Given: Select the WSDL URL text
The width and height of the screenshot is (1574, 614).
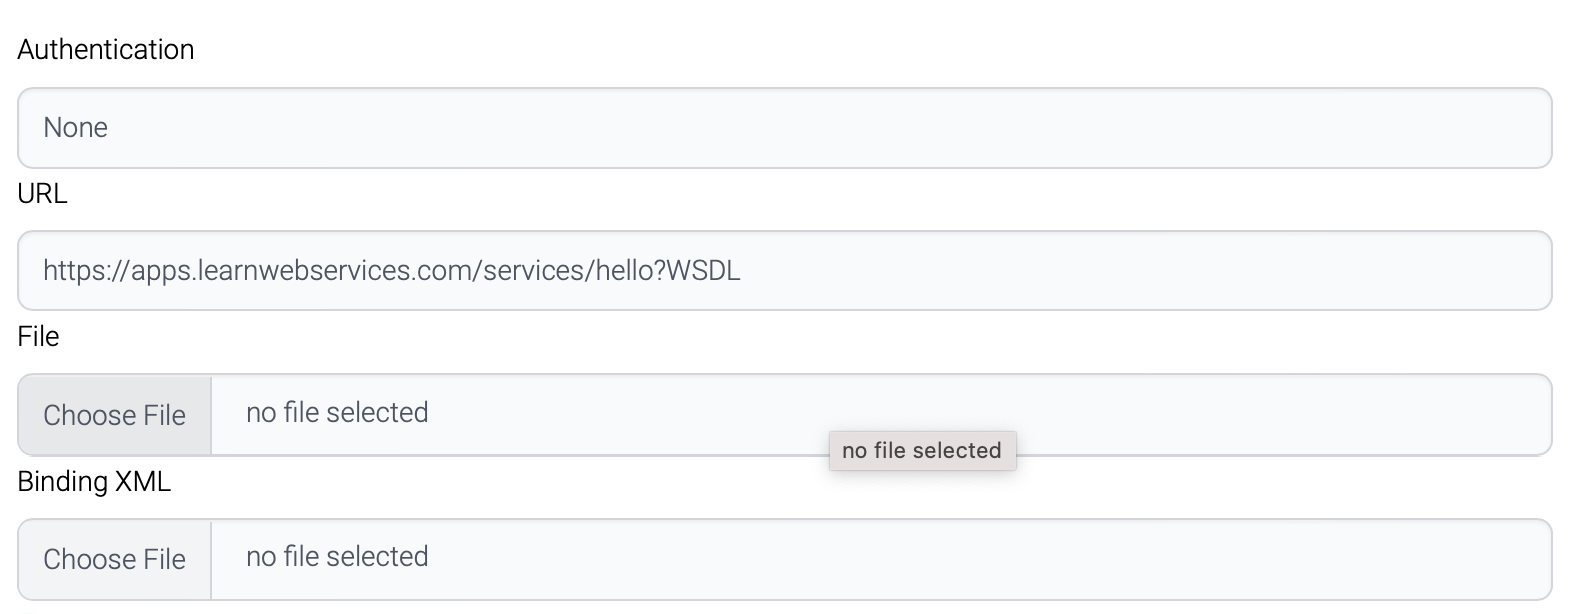Looking at the screenshot, I should pos(392,270).
